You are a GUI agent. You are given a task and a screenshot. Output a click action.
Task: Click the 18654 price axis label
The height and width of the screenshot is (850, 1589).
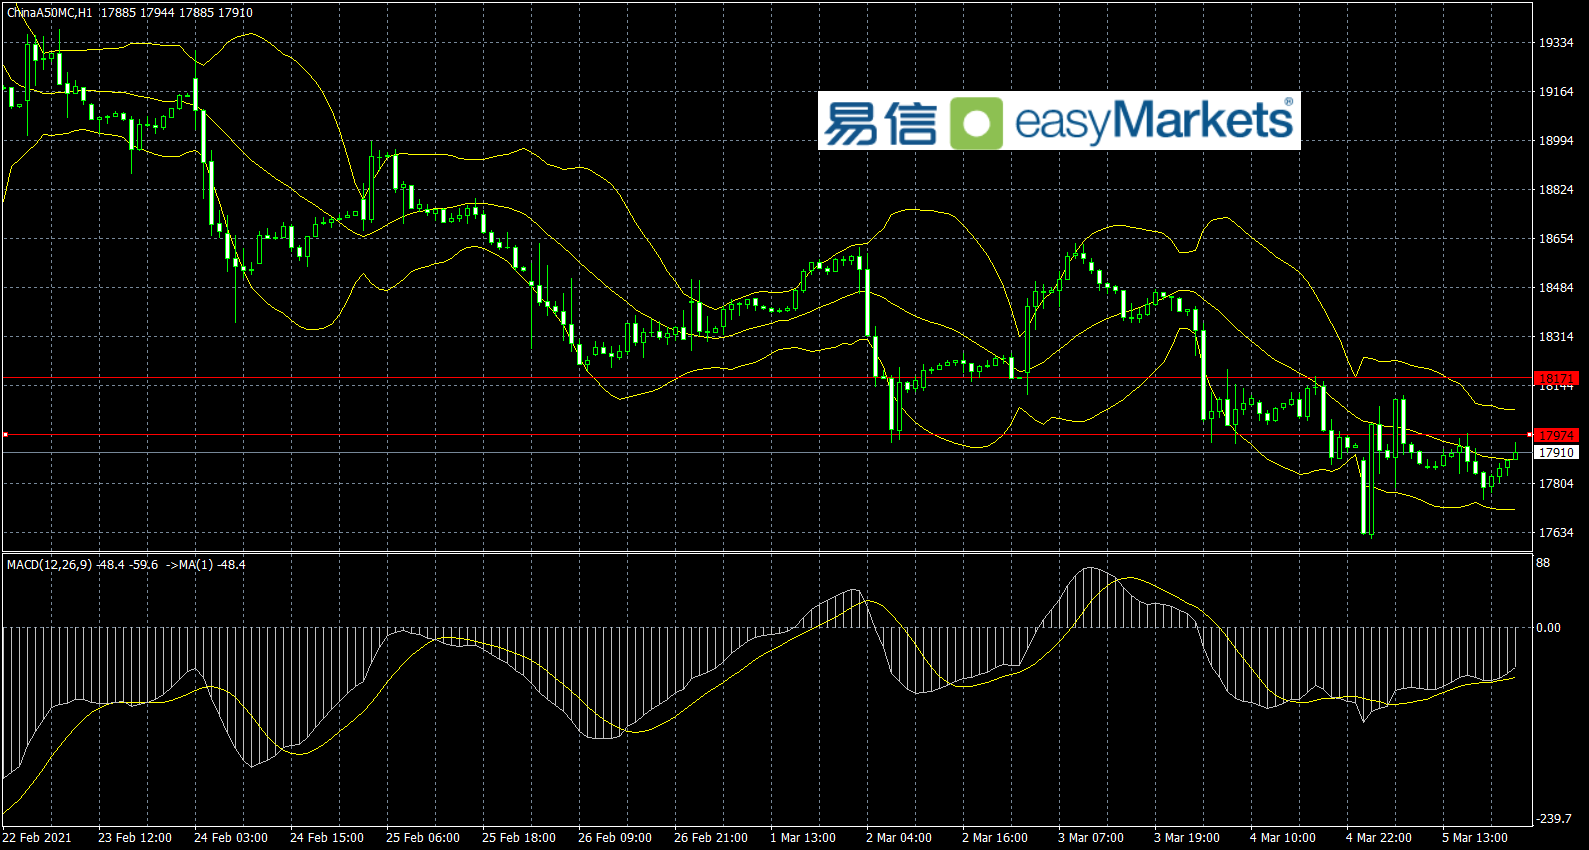coord(1556,239)
